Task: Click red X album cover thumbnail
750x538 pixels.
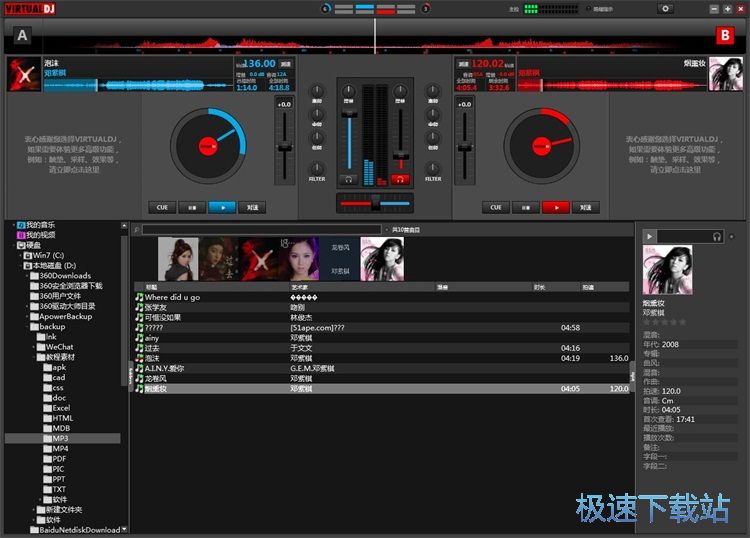Action: (259, 259)
